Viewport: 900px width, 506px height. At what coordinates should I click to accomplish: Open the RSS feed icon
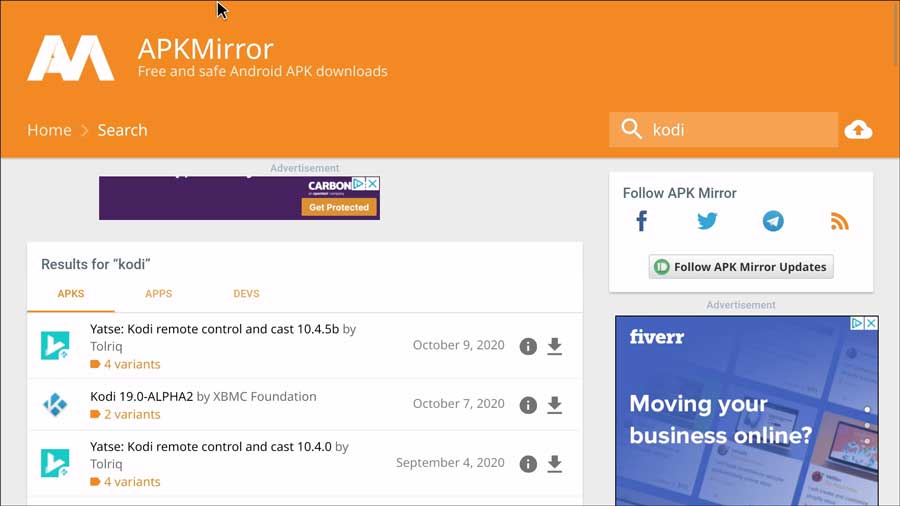point(839,221)
